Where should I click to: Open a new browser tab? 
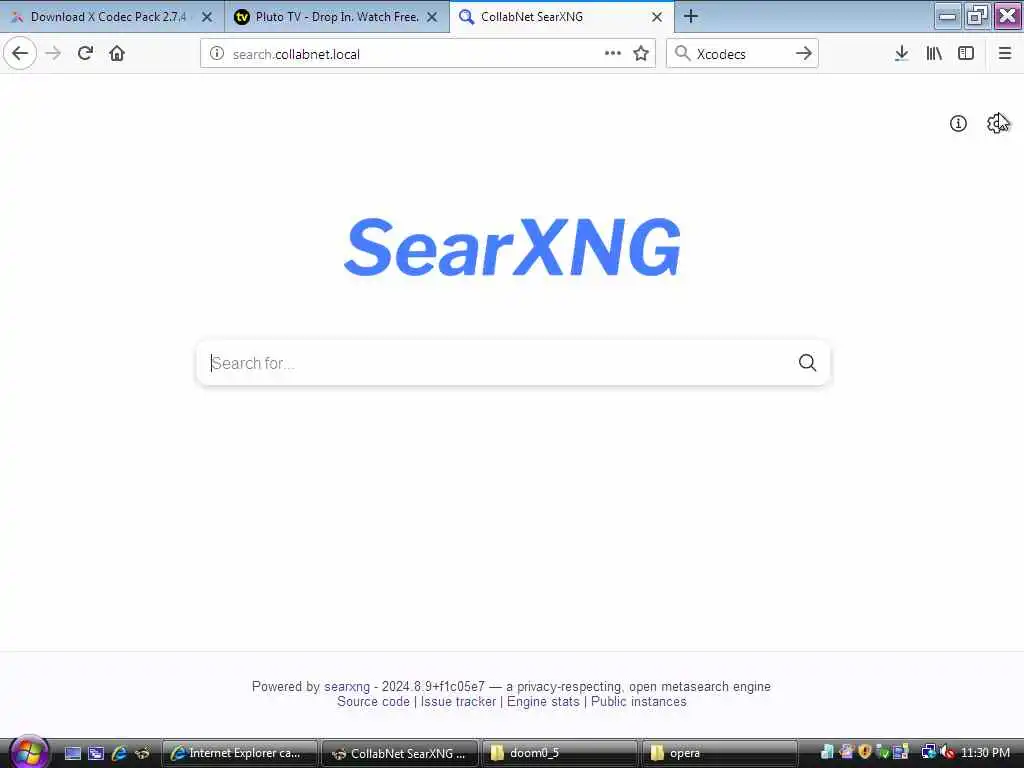tap(691, 16)
